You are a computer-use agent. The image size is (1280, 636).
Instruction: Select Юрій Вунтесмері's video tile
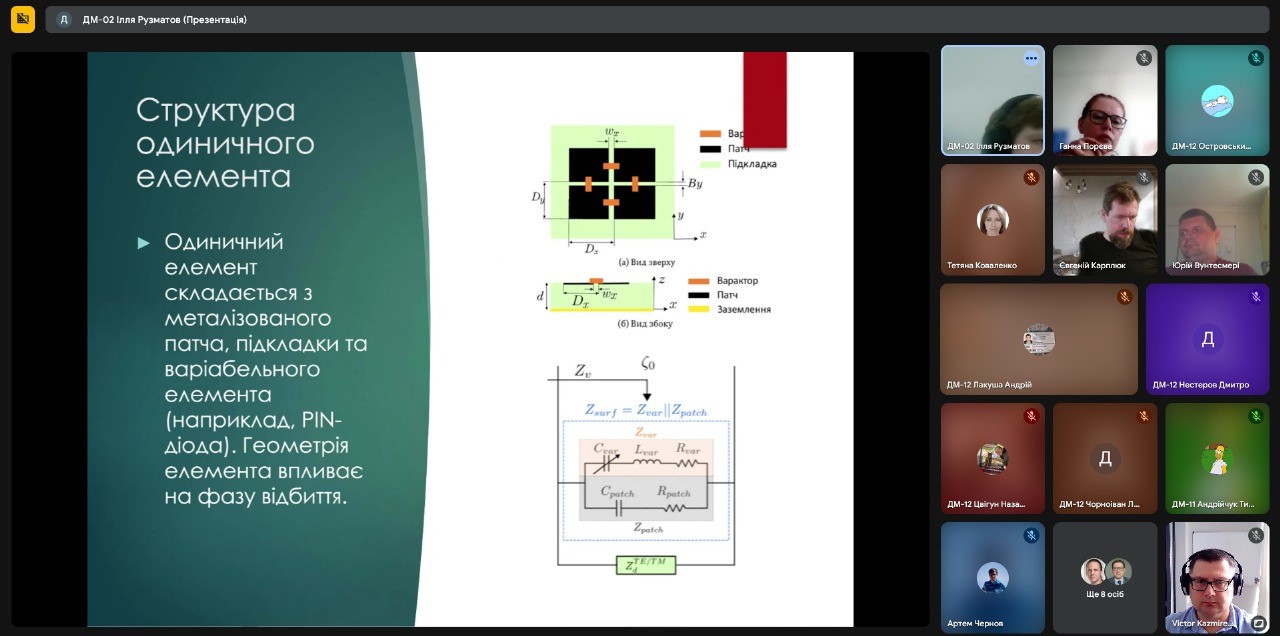pyautogui.click(x=1217, y=220)
